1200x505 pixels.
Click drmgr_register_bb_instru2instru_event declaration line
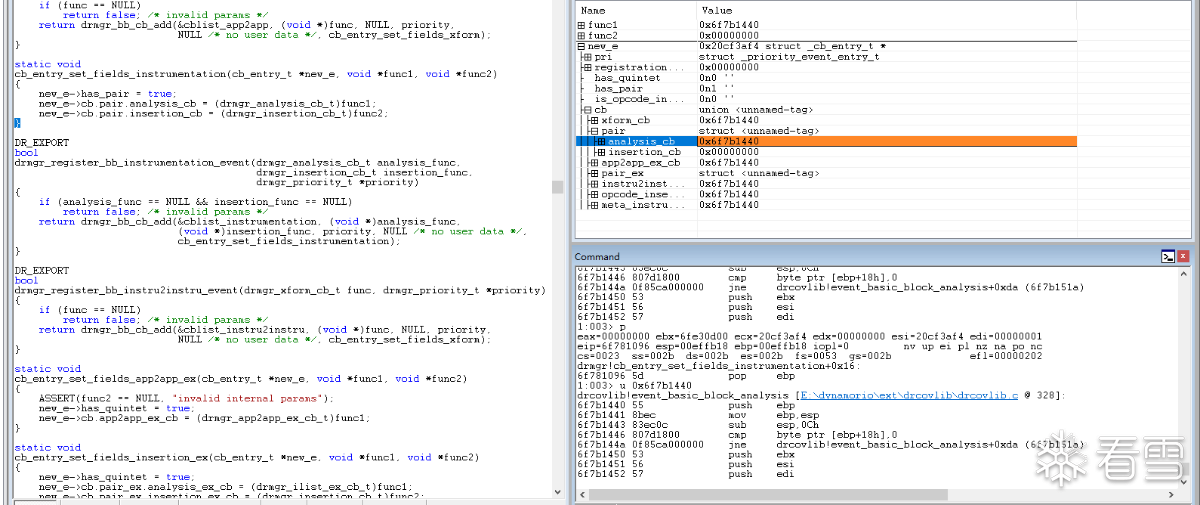[280, 291]
